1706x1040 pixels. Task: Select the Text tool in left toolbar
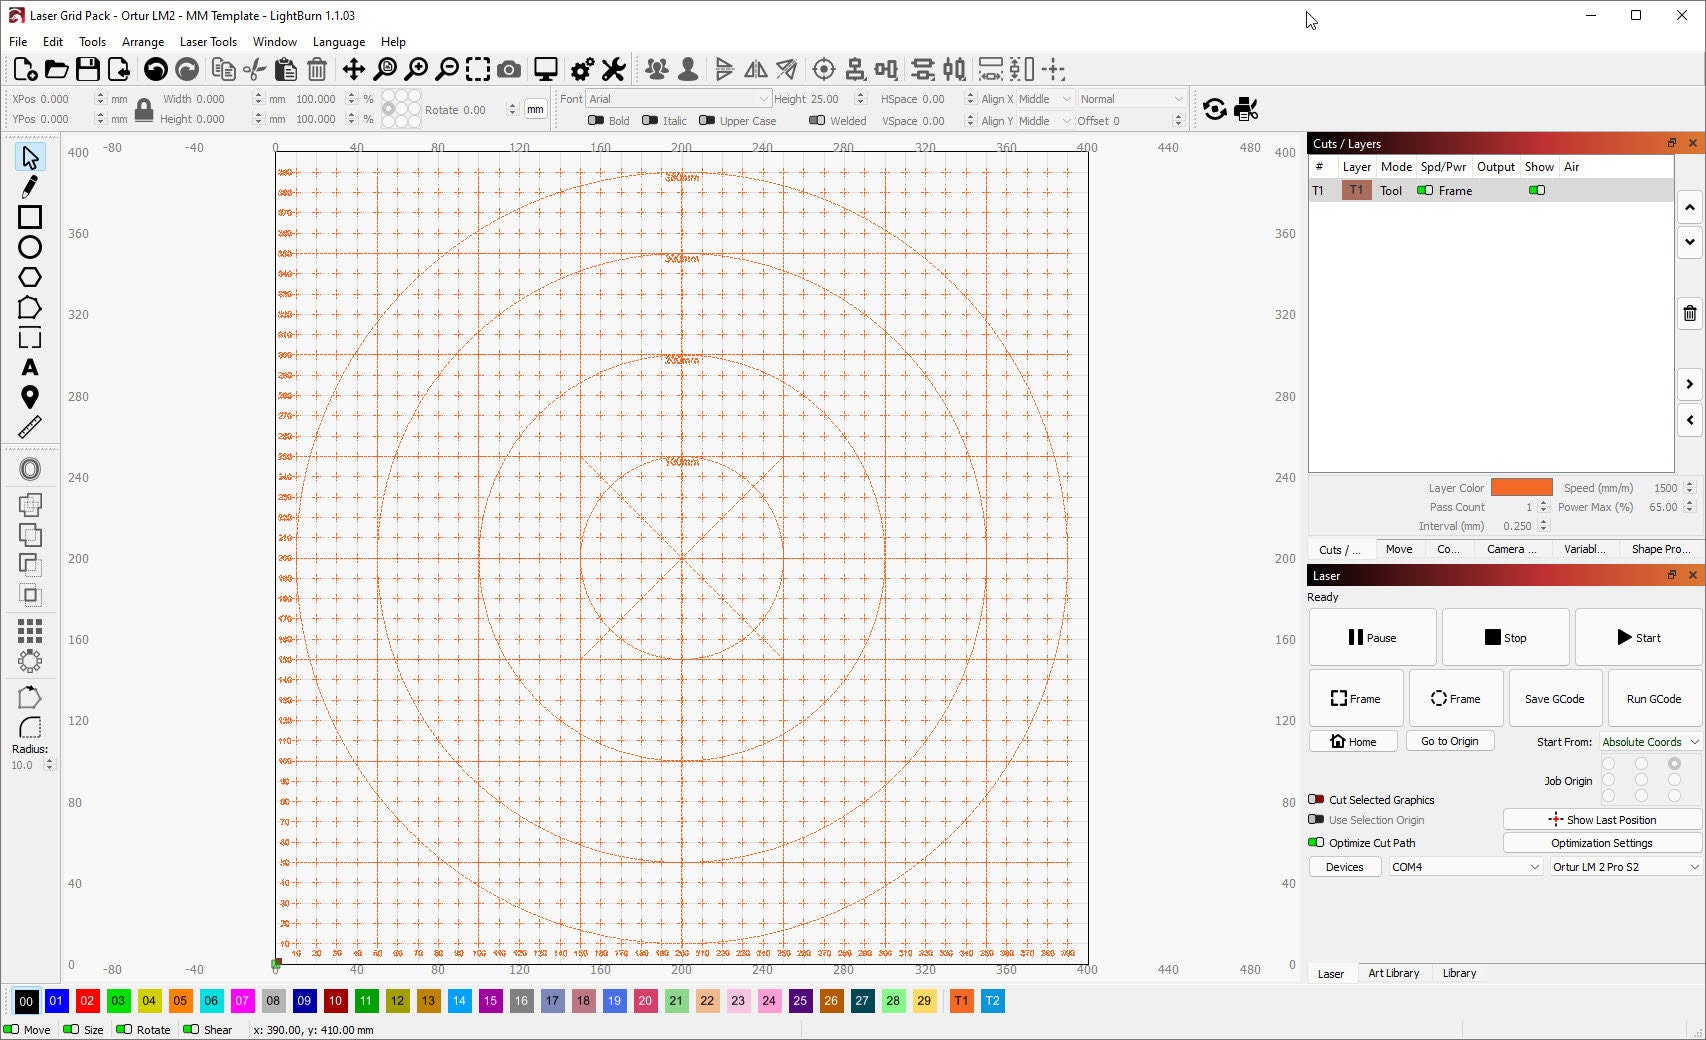[x=30, y=367]
